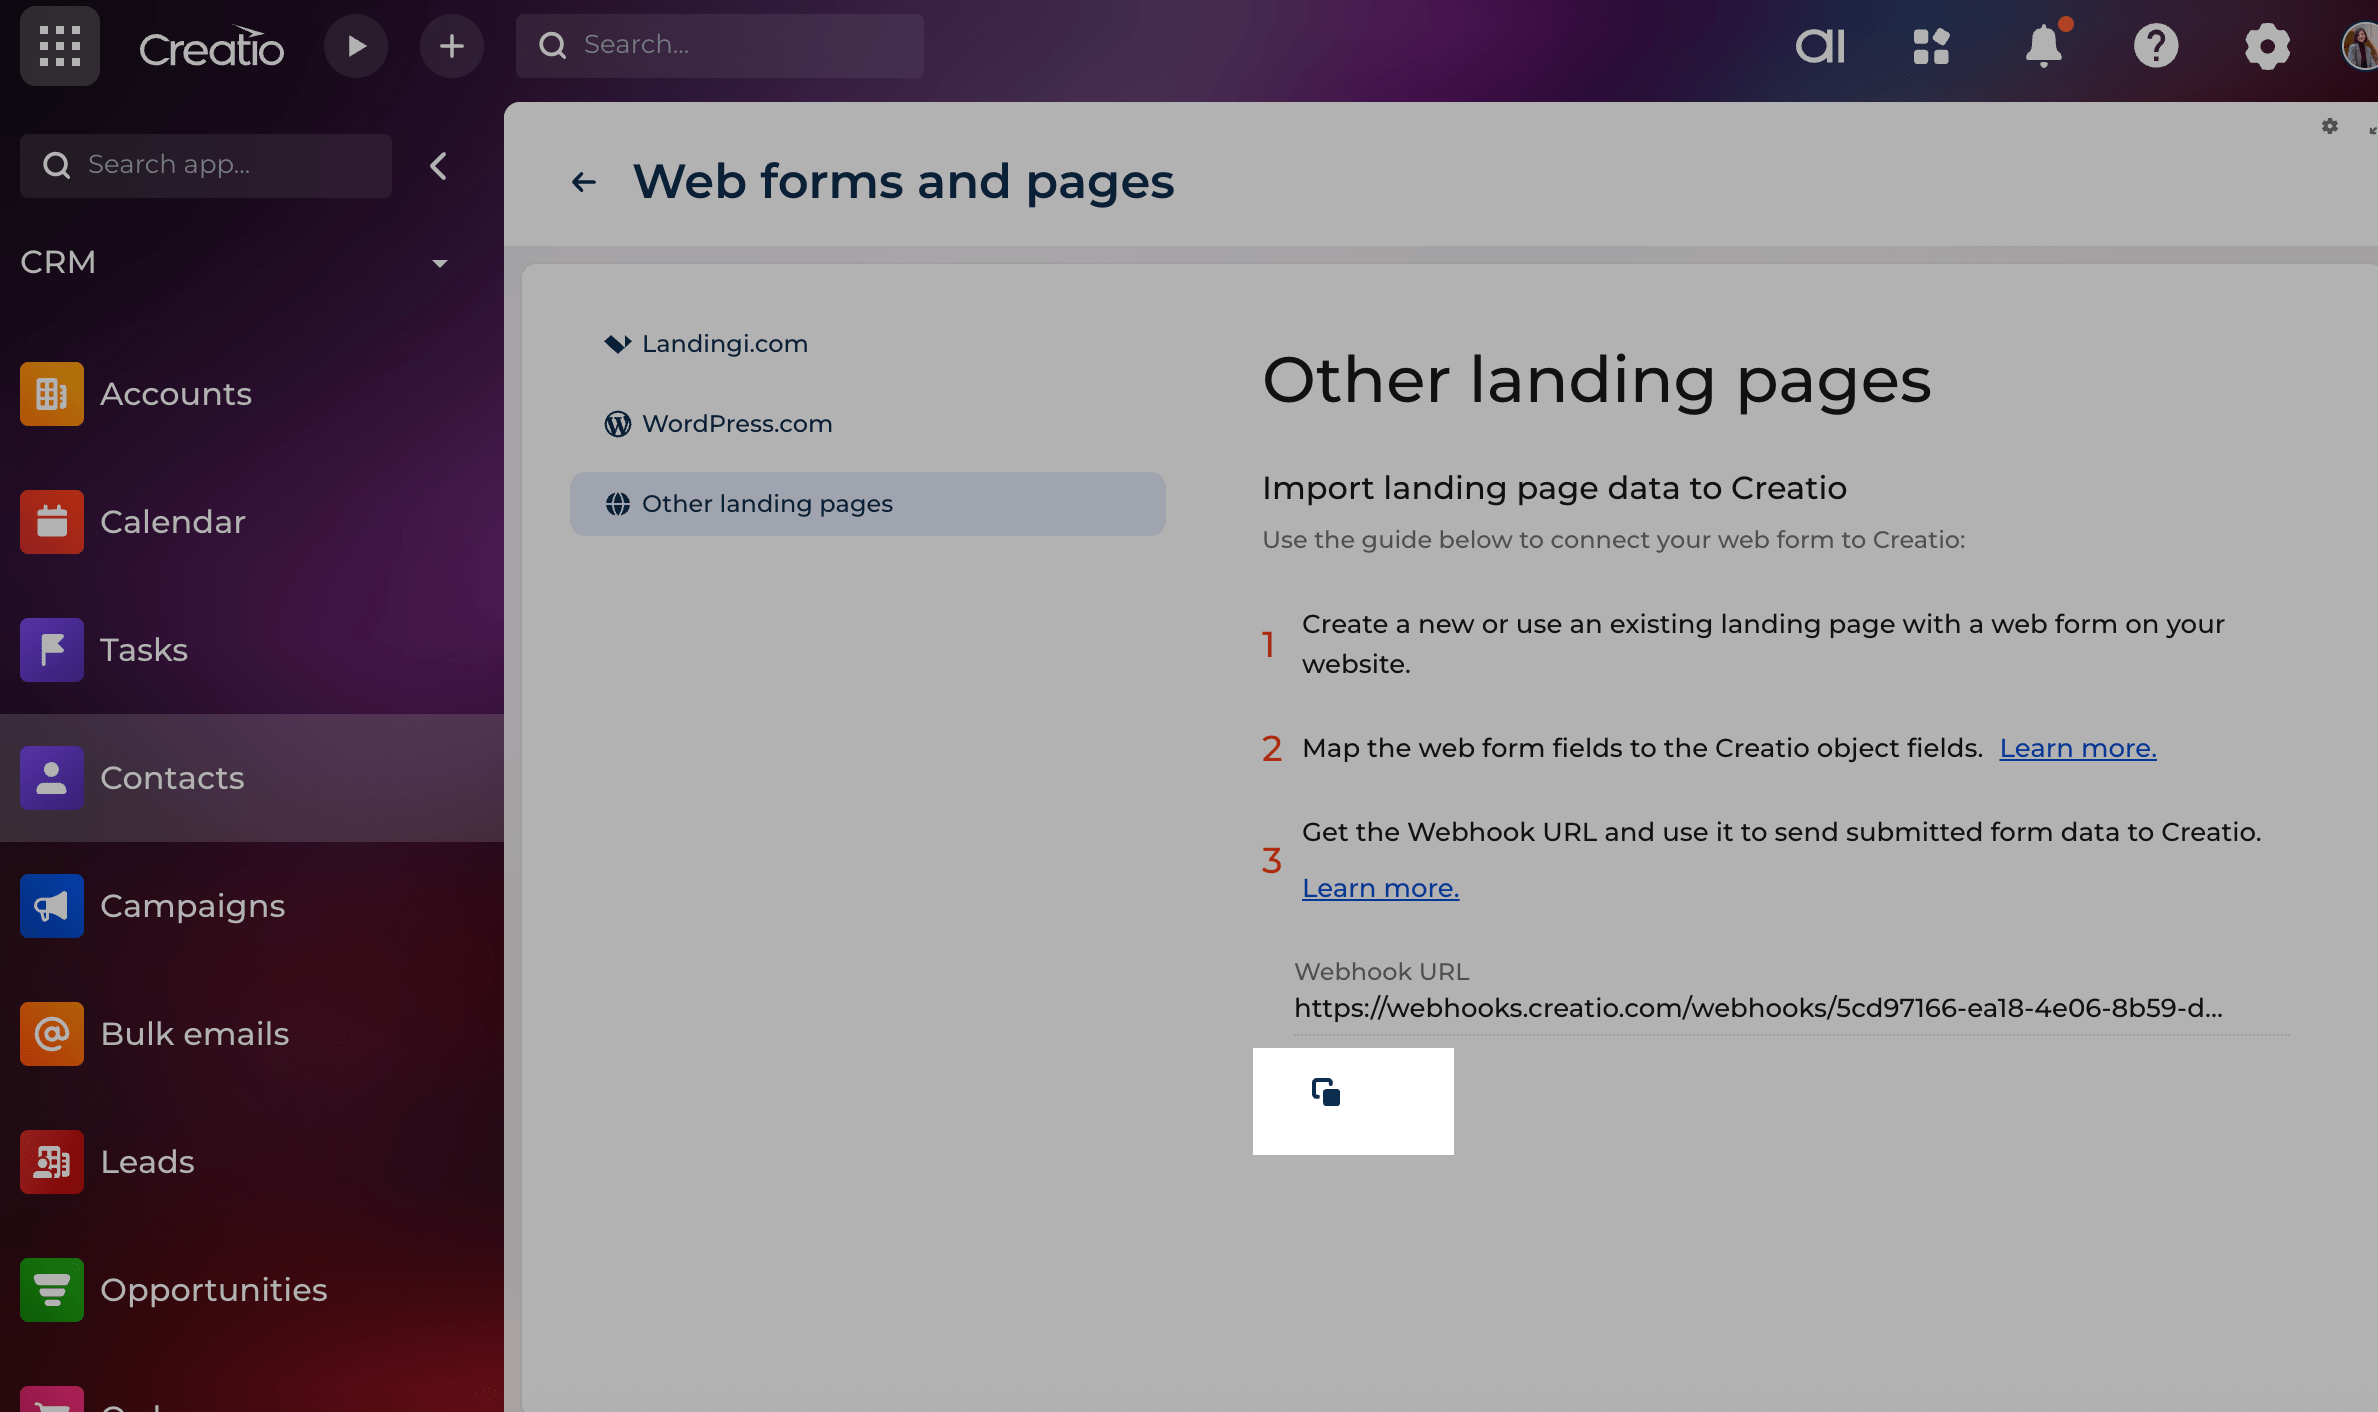Click Learn more link in step 2
Screen dimensions: 2378x1412
[x=2077, y=748]
